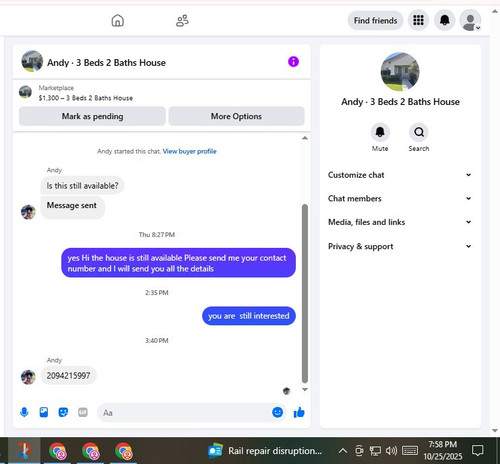This screenshot has width=500, height=464.
Task: Open the emoji picker smiley icon
Action: [277, 412]
